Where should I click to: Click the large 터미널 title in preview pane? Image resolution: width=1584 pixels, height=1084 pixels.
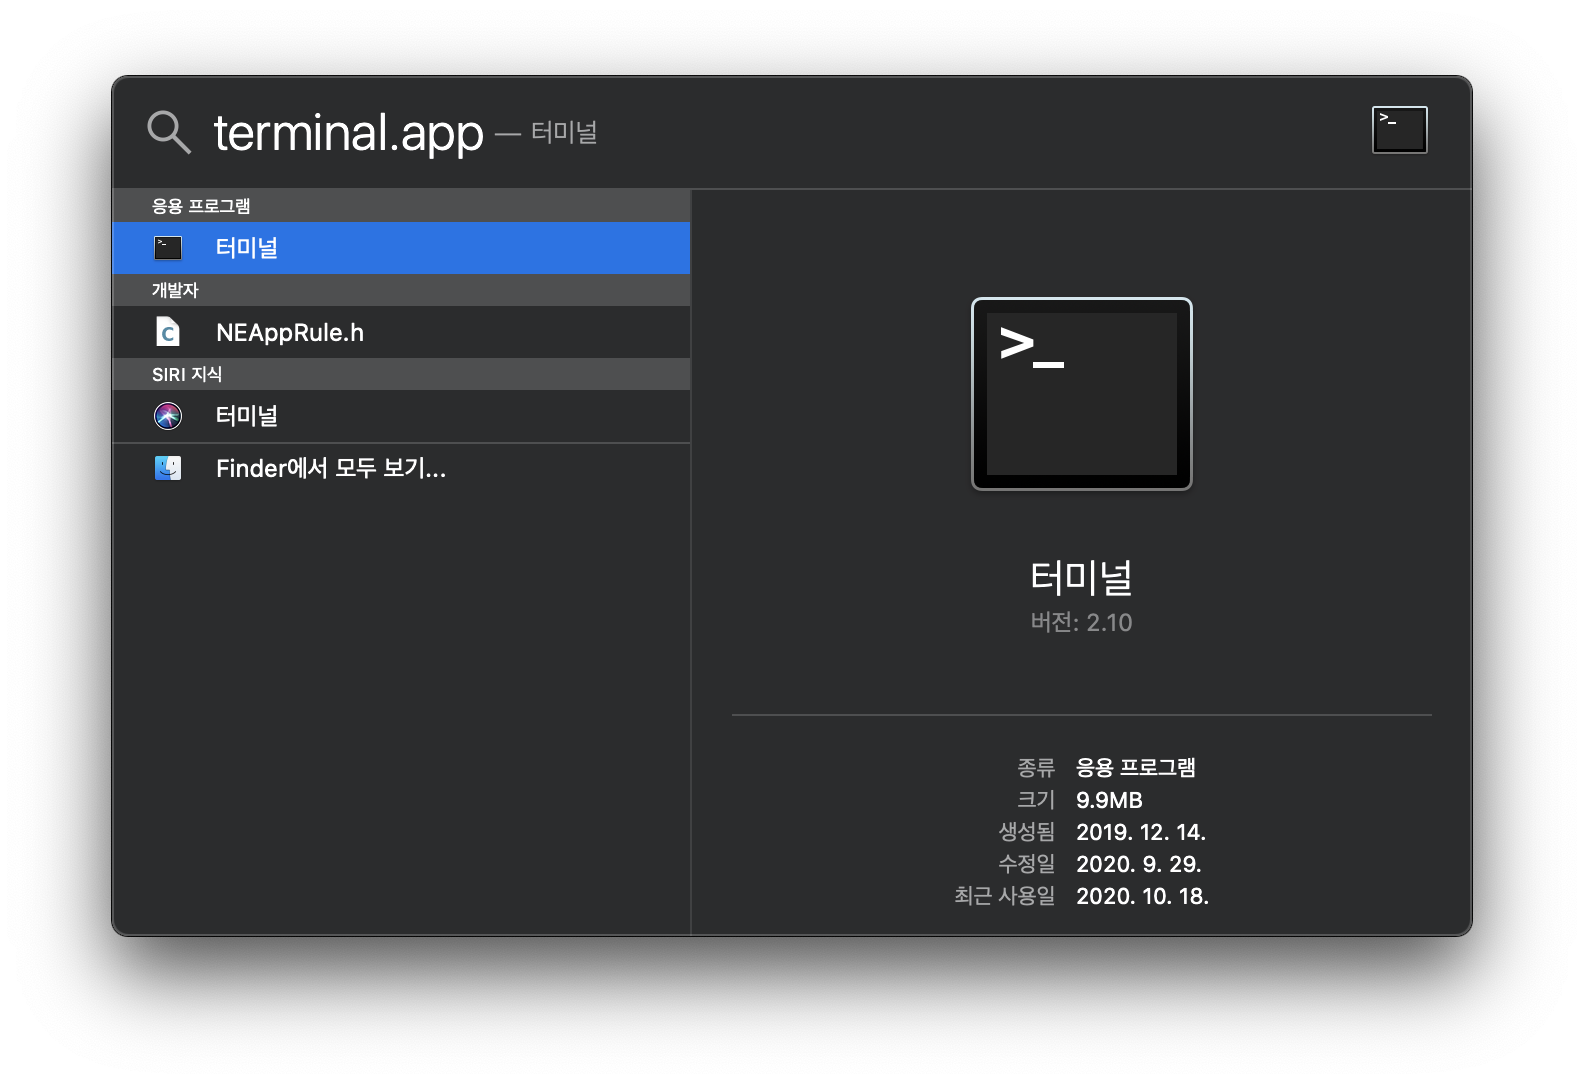[1081, 578]
